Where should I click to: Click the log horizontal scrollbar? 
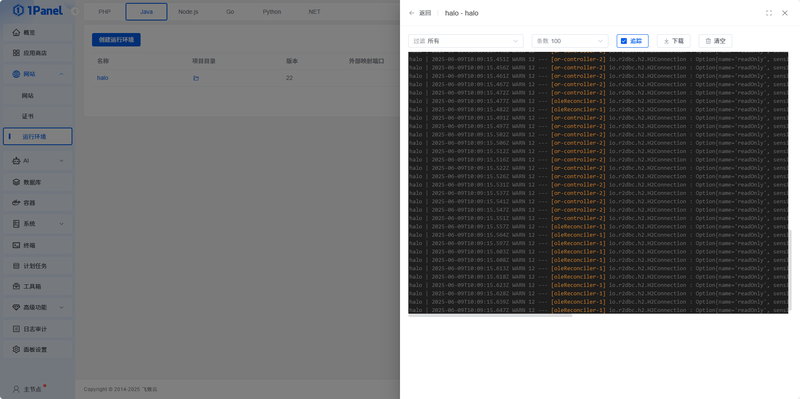pos(490,316)
